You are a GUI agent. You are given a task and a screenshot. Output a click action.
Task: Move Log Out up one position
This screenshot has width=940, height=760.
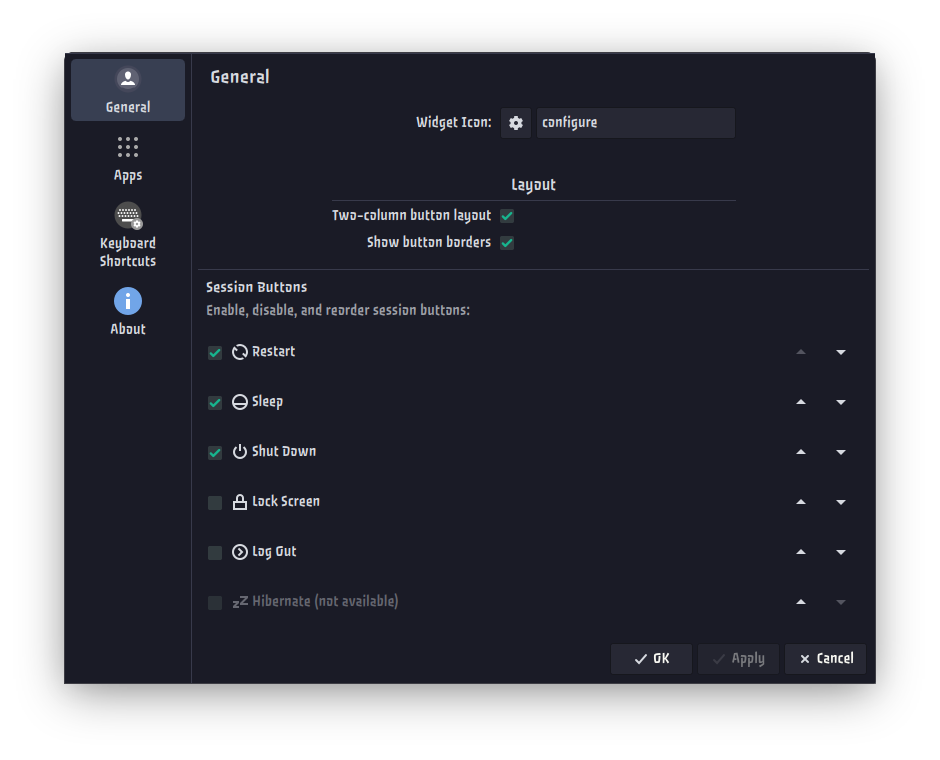[x=801, y=552]
